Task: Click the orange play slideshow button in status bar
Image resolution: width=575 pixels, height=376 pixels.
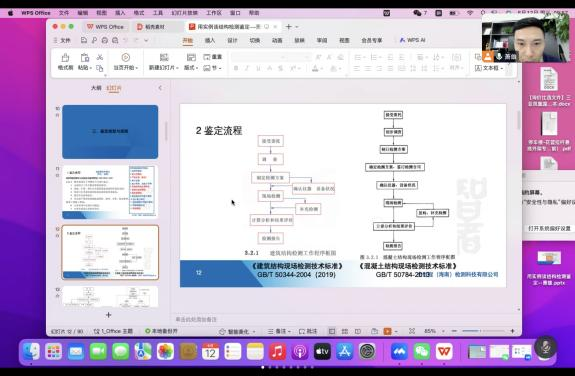Action: (x=388, y=331)
